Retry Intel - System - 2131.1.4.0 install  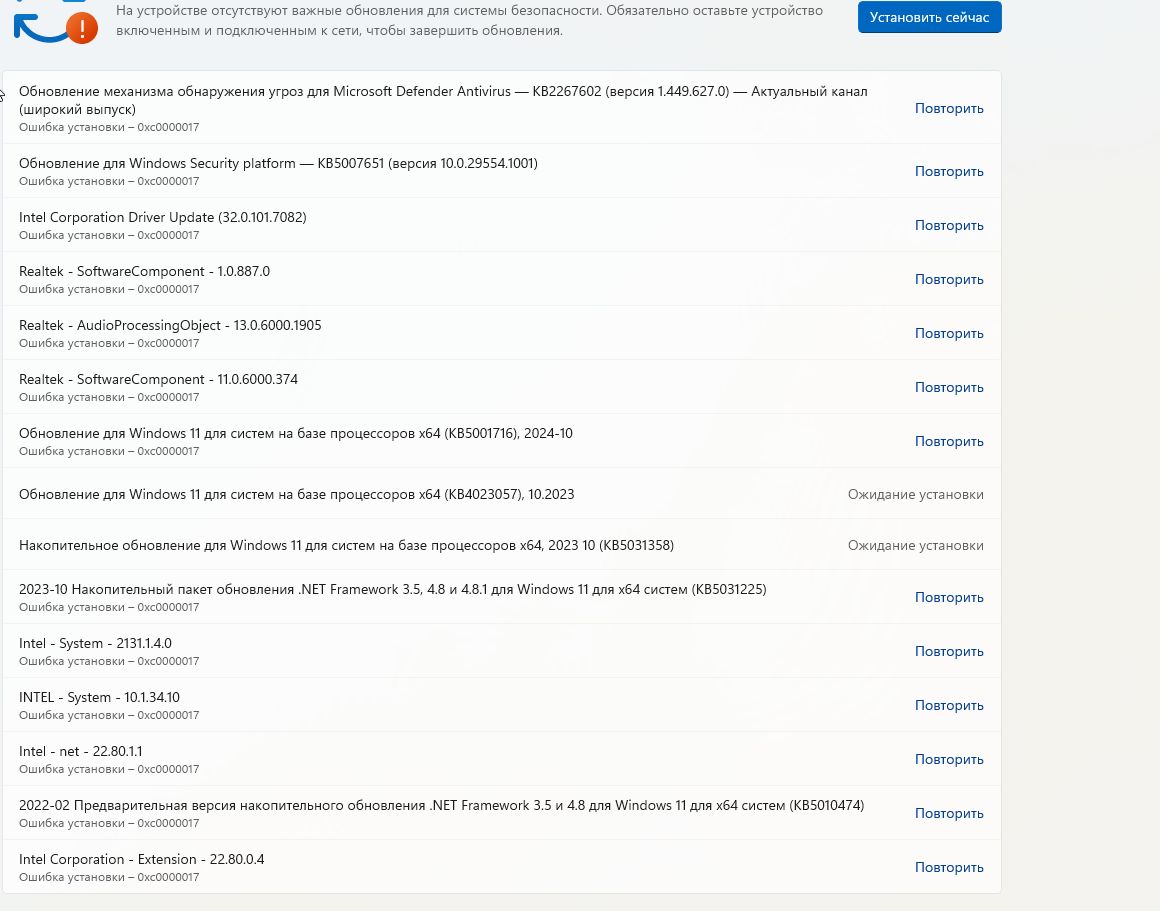coord(948,651)
